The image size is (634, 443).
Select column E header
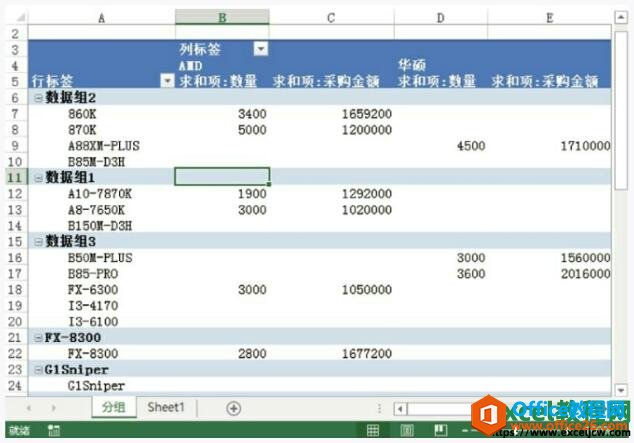pos(549,17)
